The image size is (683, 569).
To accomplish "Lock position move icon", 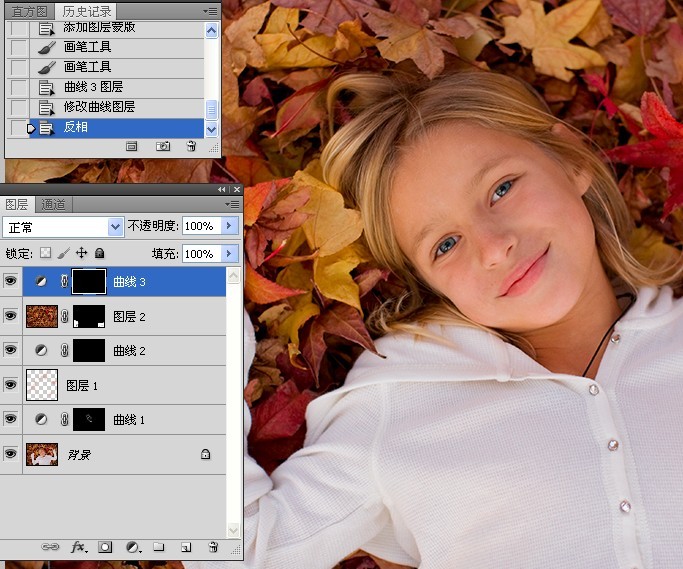I will pos(81,253).
